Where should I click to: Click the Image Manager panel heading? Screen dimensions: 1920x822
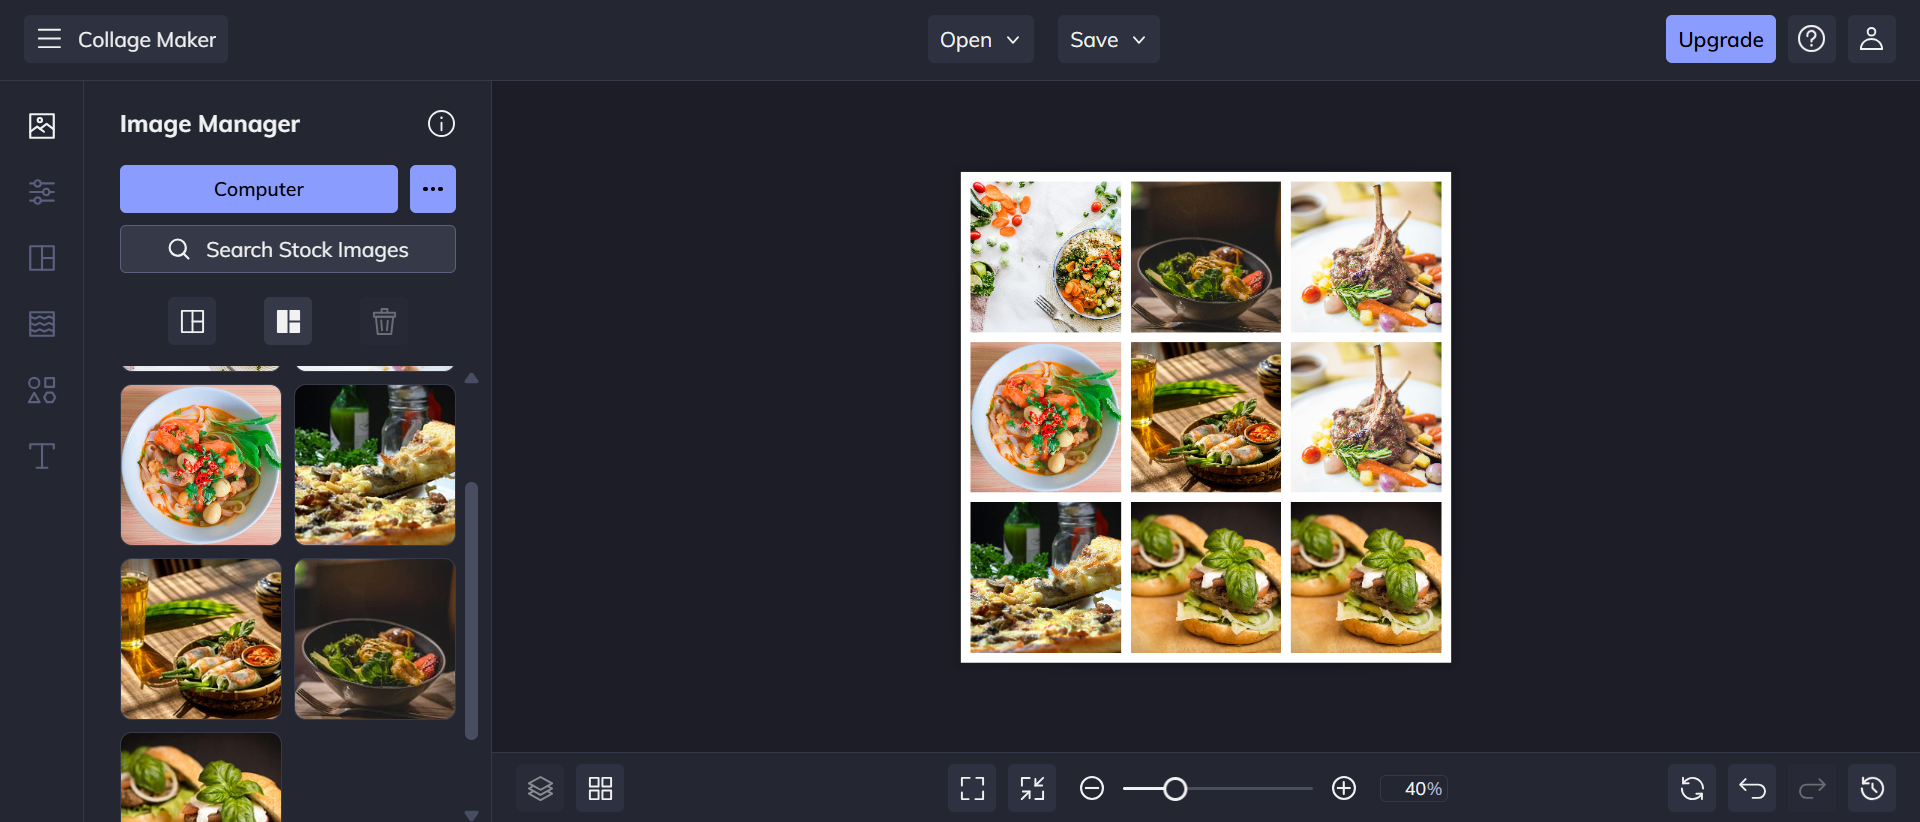pos(210,124)
